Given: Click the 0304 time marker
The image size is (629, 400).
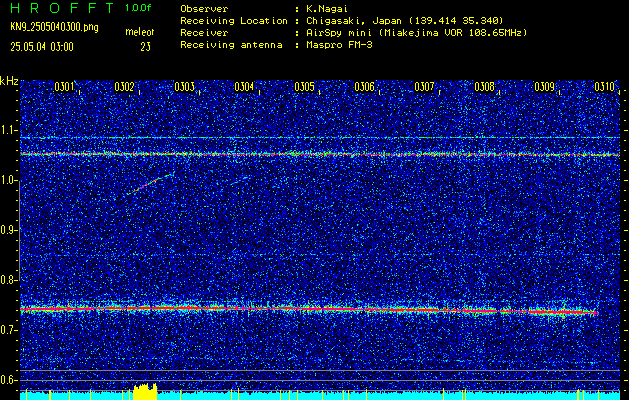Looking at the screenshot, I should click(x=244, y=87).
